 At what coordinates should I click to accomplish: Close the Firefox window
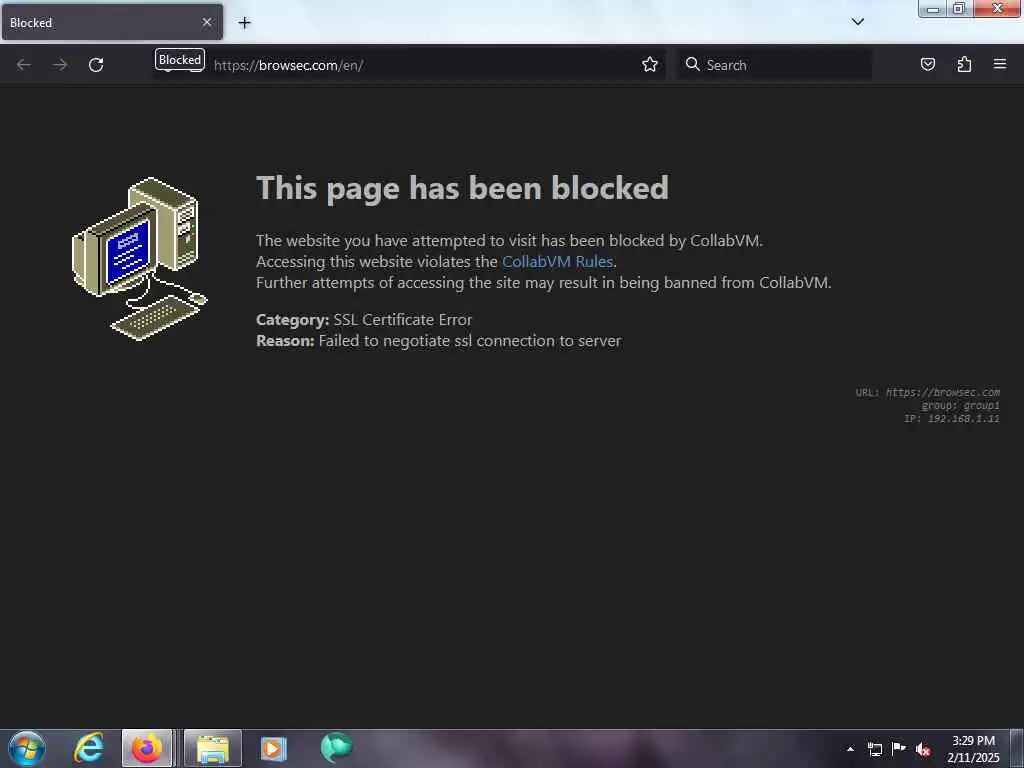[997, 8]
